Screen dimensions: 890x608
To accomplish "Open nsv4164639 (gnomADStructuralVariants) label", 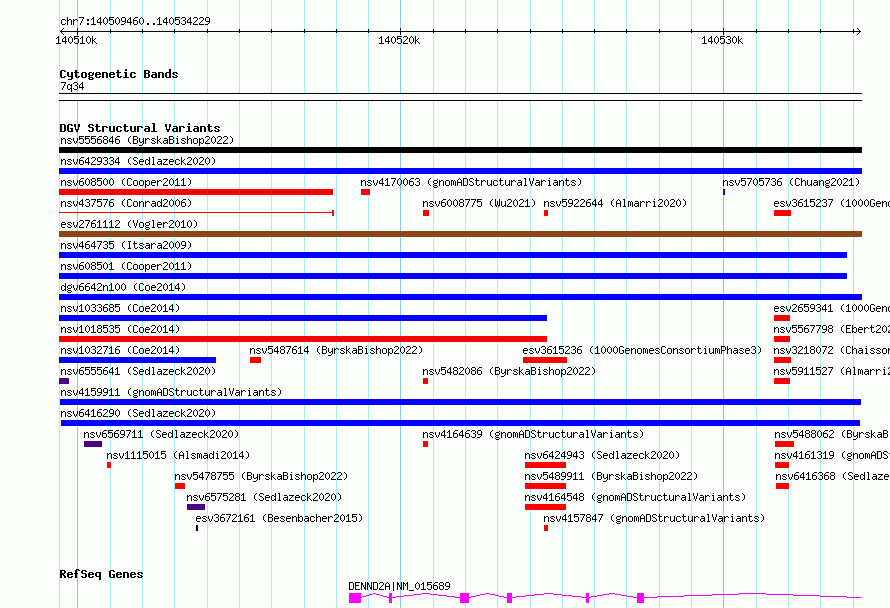I will pos(533,434).
